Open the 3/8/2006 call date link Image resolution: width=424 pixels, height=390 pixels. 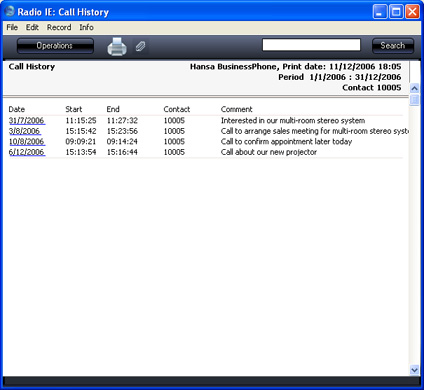click(x=25, y=131)
